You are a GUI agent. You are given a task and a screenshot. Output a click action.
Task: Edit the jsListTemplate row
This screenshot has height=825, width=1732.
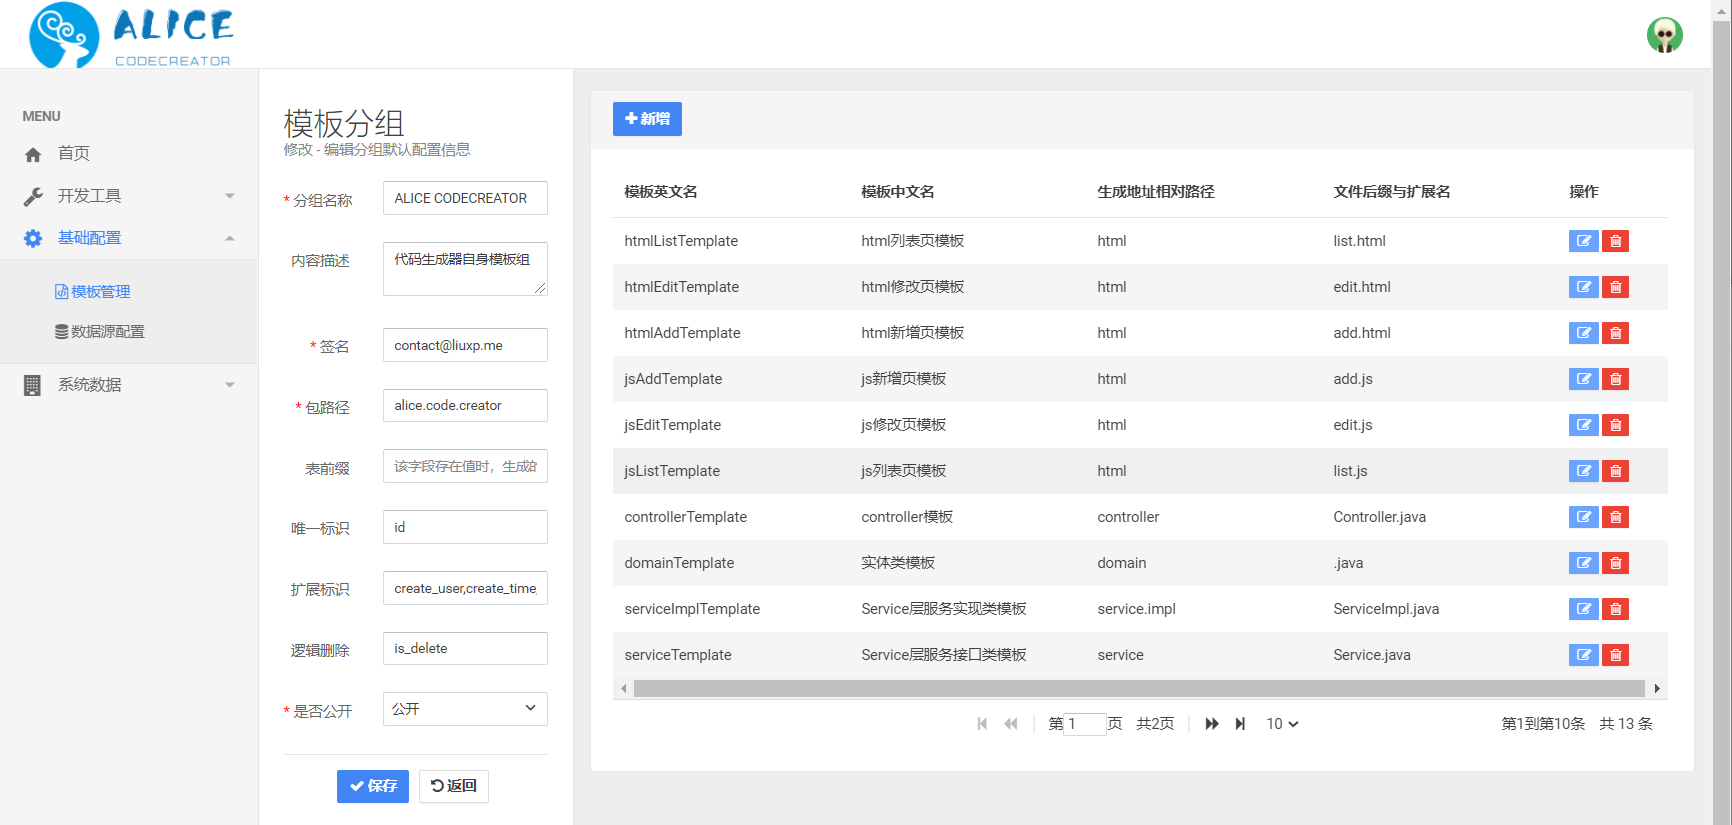coord(1583,471)
